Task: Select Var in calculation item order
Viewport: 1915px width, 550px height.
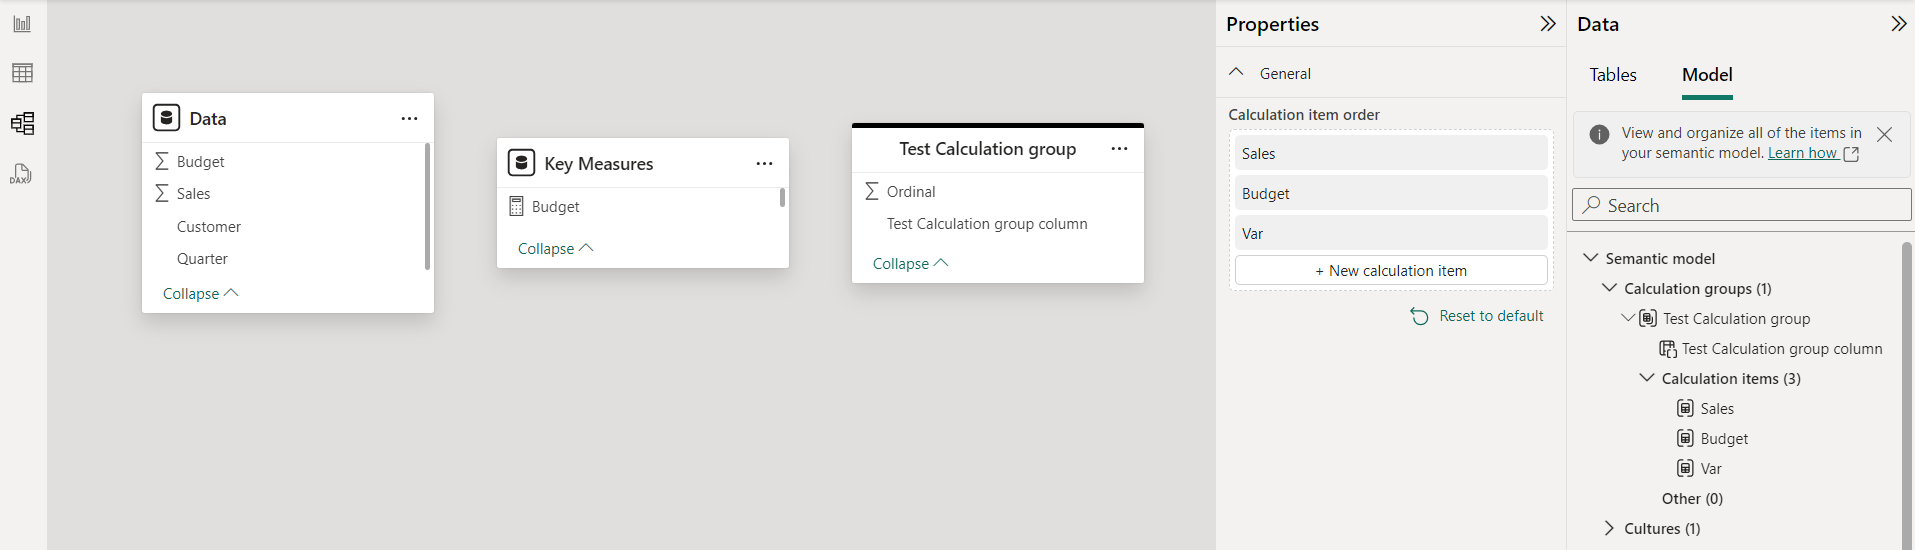Action: click(1391, 233)
